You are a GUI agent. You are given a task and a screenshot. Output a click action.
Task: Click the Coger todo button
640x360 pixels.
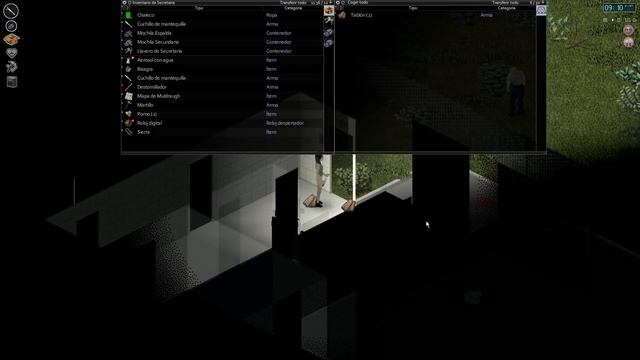(x=358, y=2)
